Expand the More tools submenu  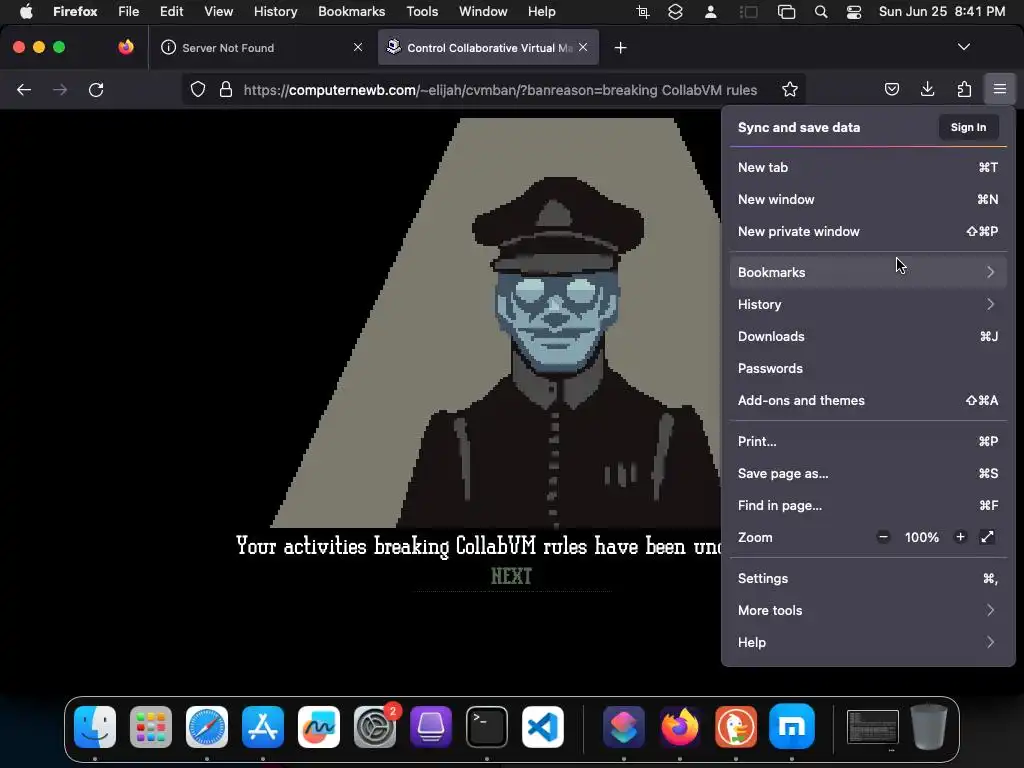(868, 611)
